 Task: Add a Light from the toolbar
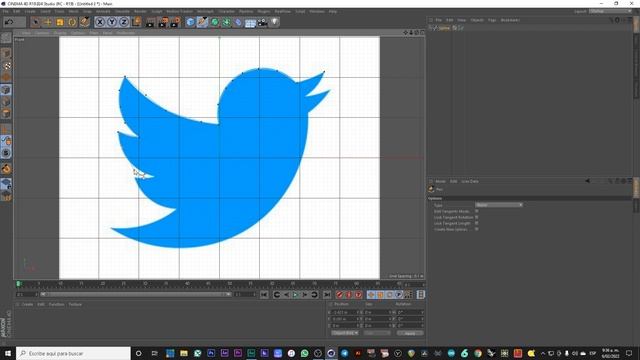(x=275, y=22)
